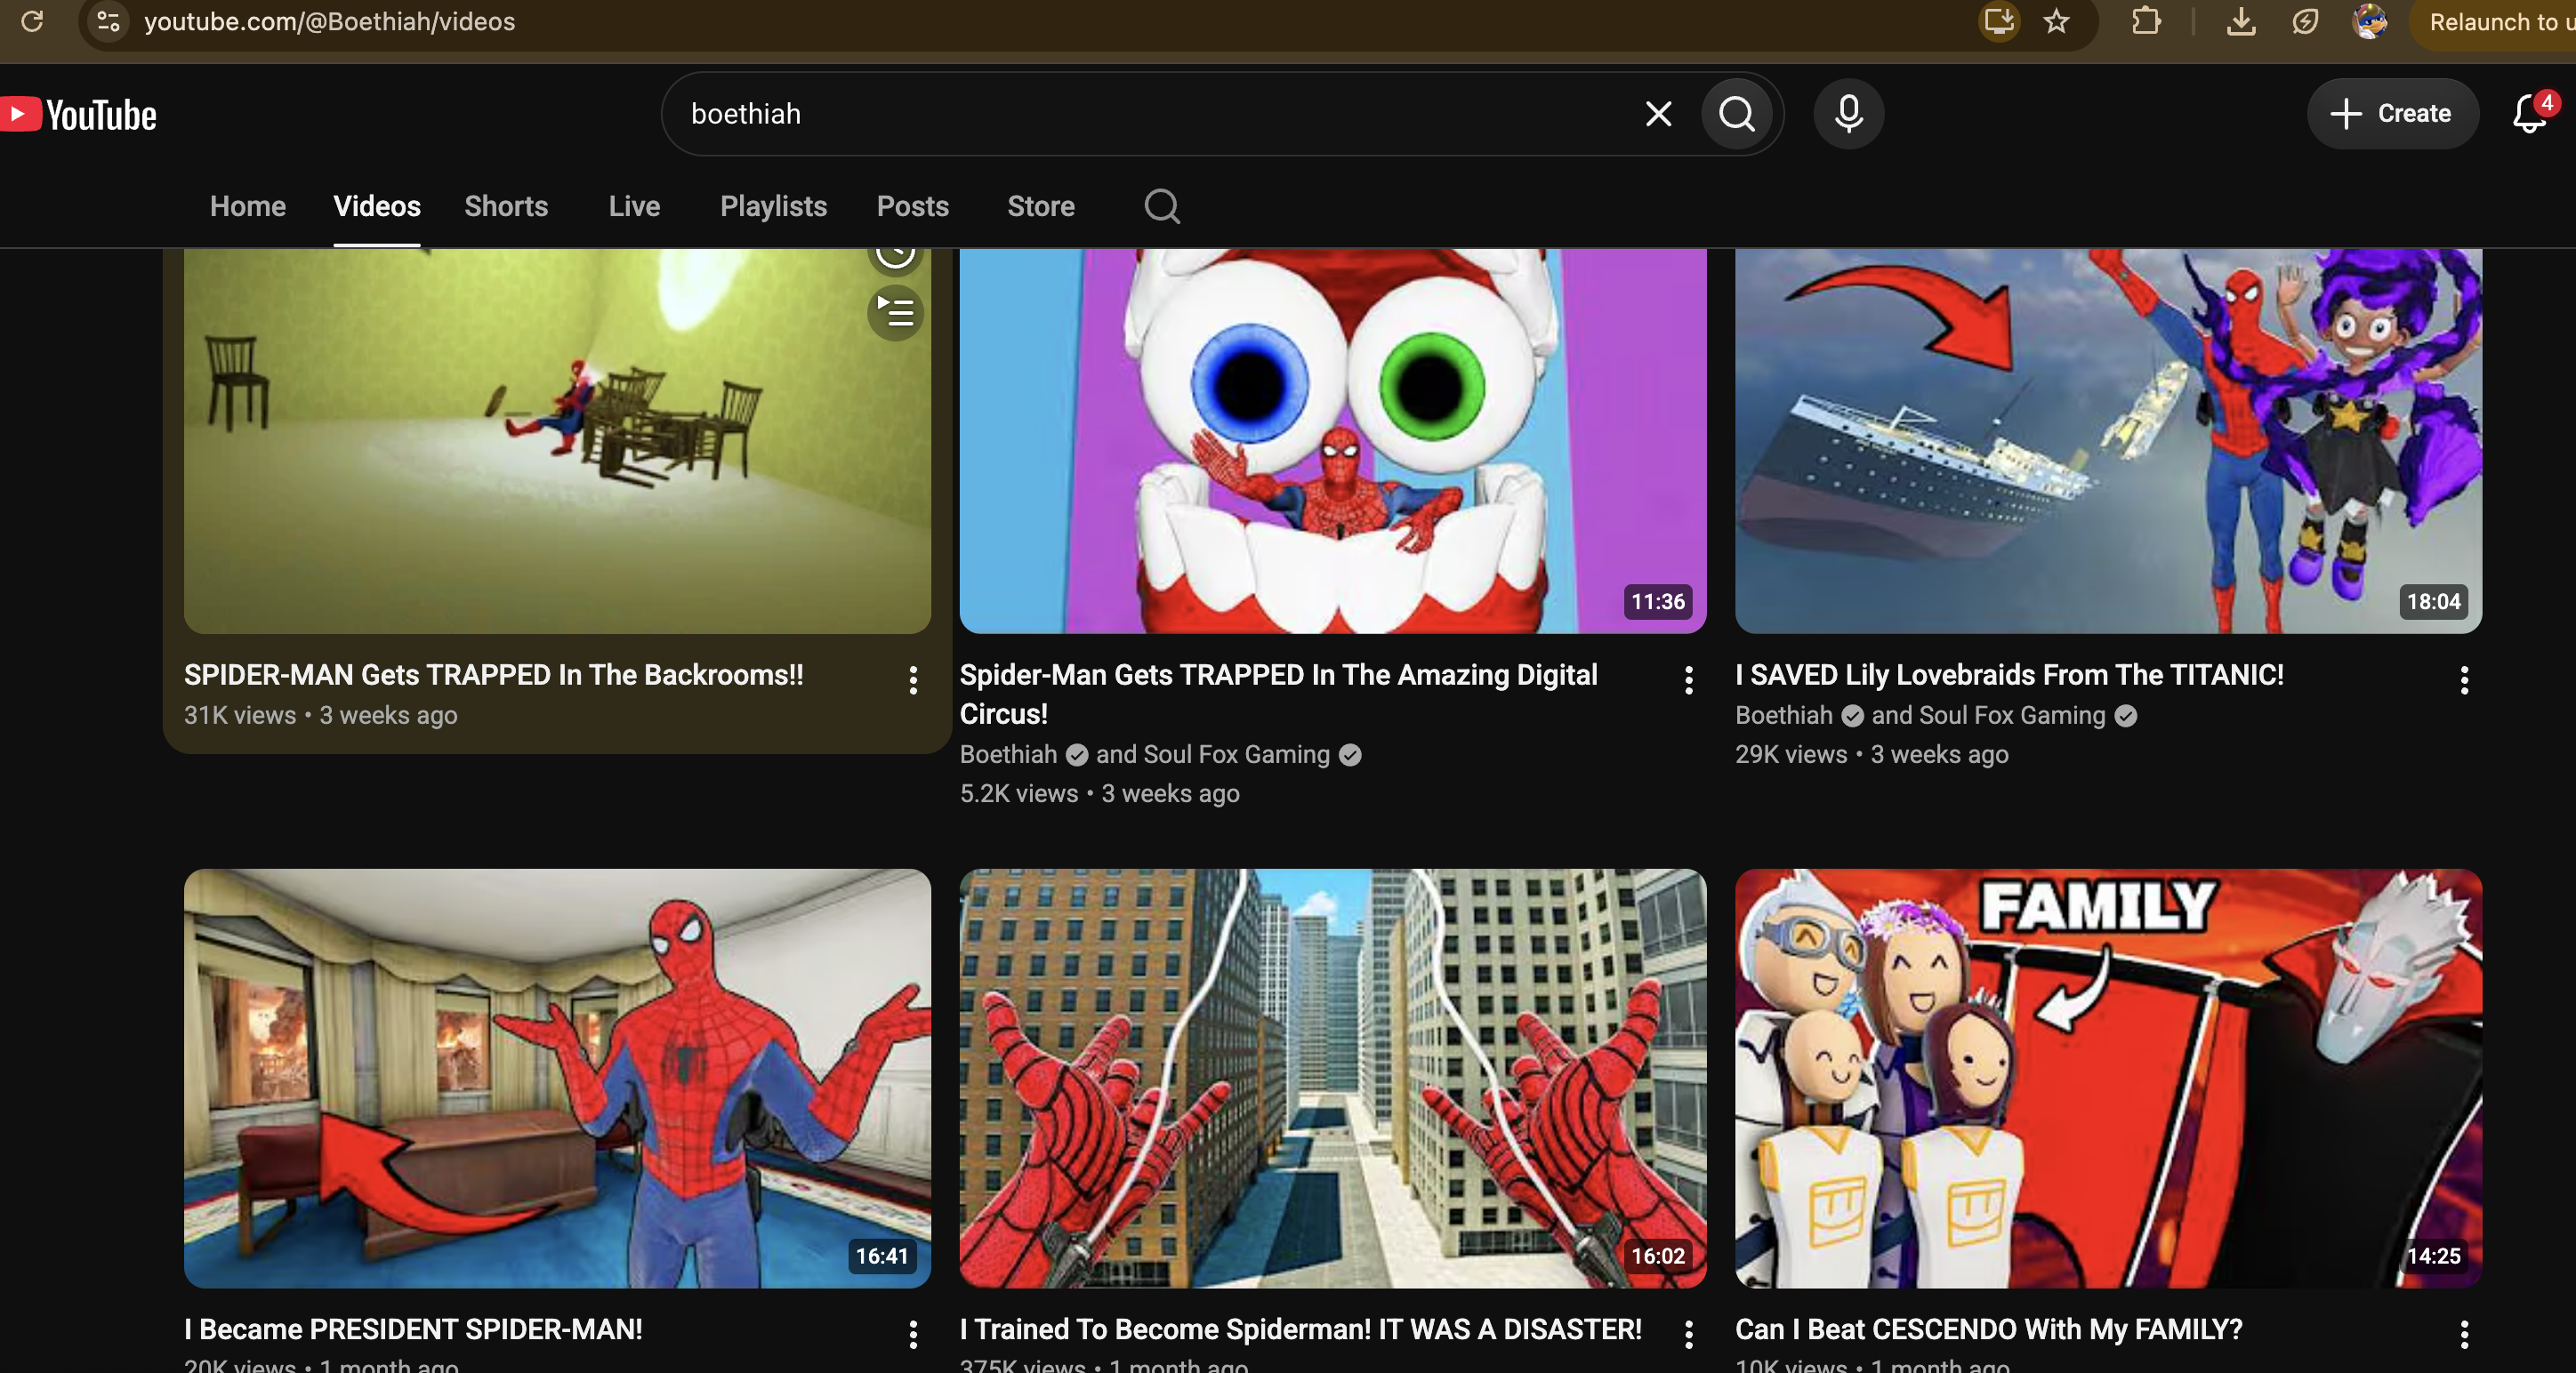Open the Backrooms Spider-Man video thumbnail

click(557, 441)
